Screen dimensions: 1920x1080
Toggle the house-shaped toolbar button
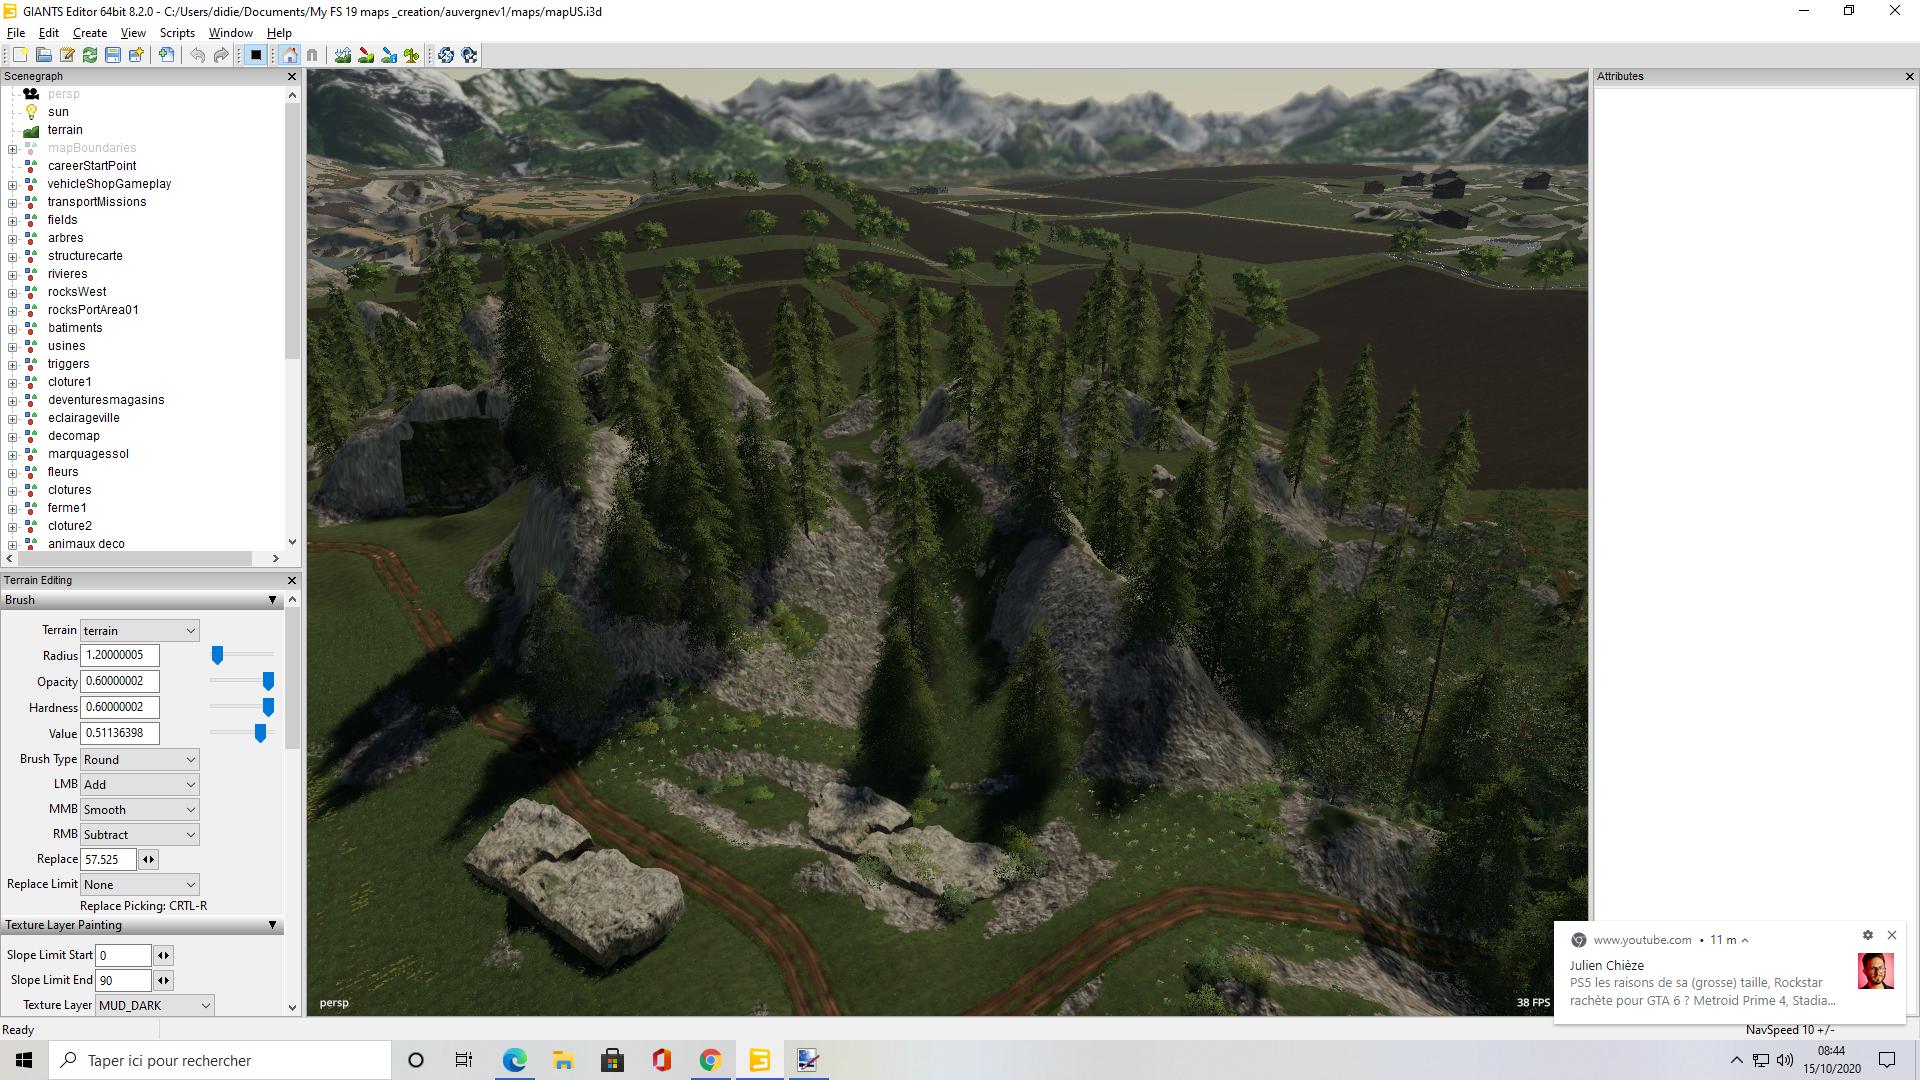289,55
